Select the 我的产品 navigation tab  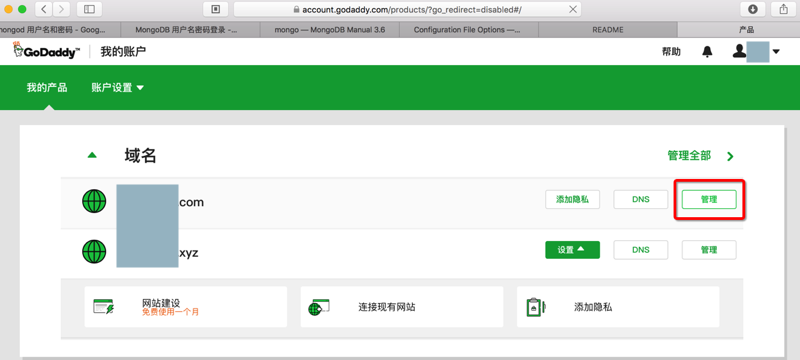click(x=47, y=88)
